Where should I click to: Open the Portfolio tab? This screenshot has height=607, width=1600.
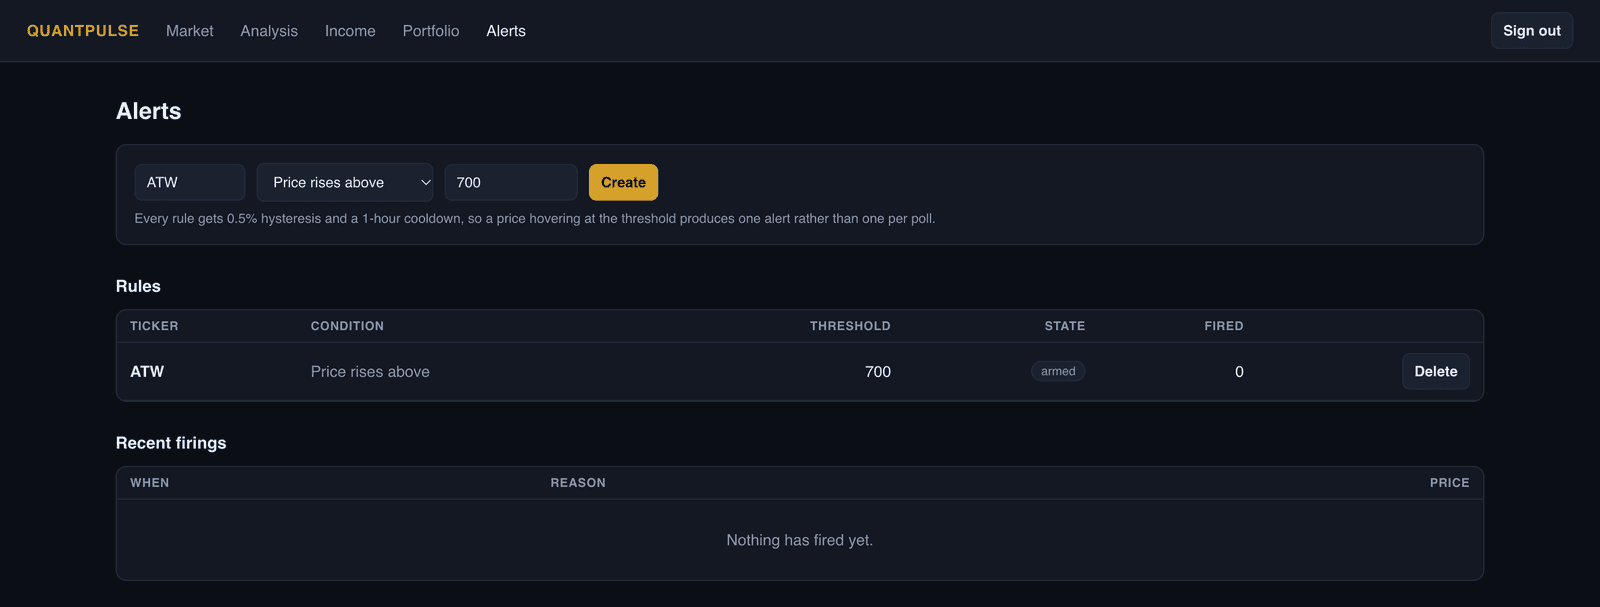tap(431, 31)
